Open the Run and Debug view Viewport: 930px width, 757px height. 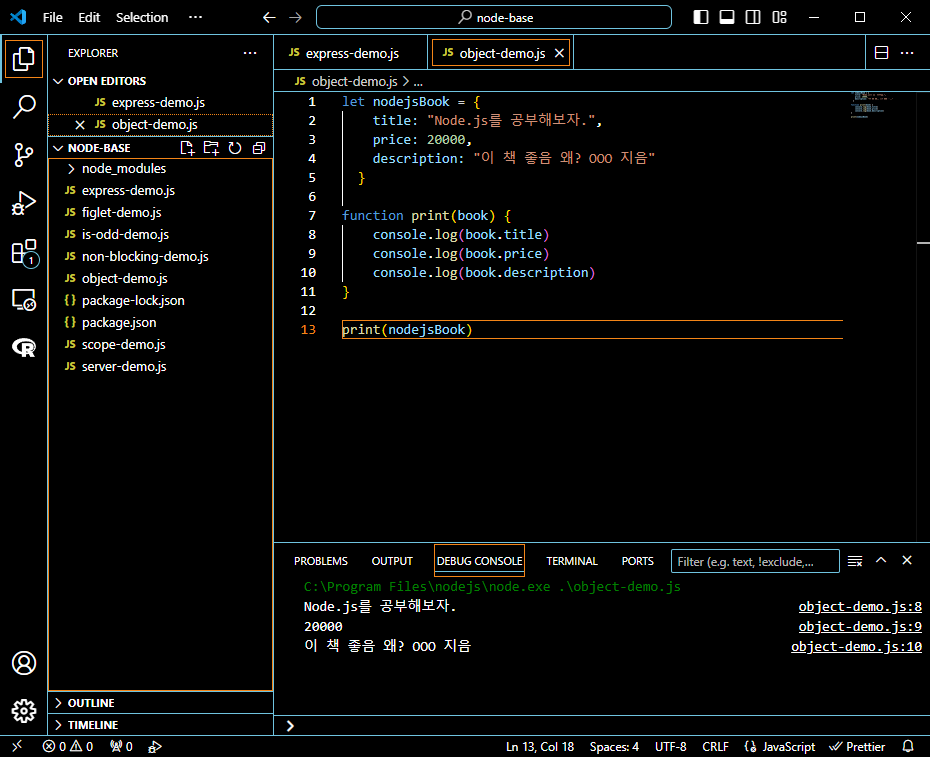[24, 203]
